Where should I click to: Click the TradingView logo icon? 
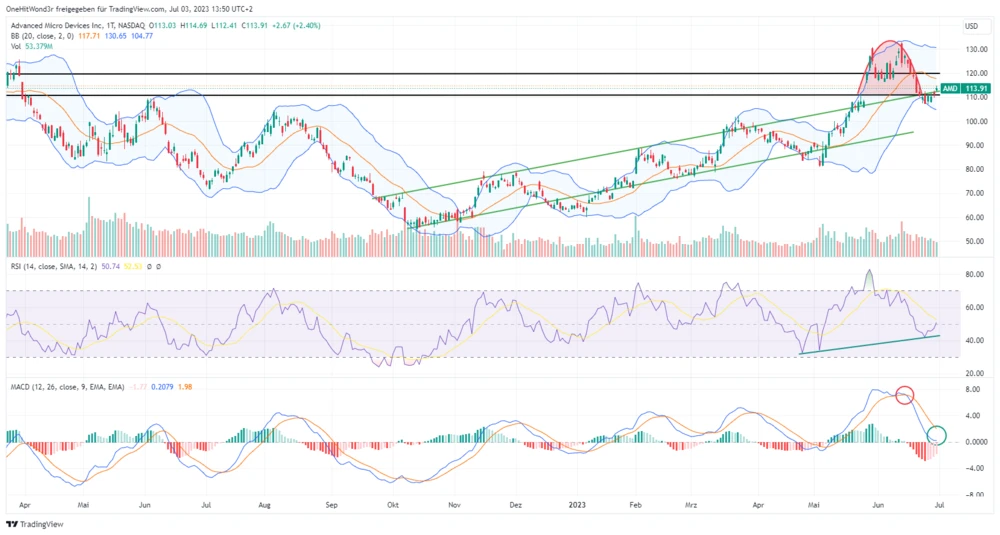tap(12, 523)
